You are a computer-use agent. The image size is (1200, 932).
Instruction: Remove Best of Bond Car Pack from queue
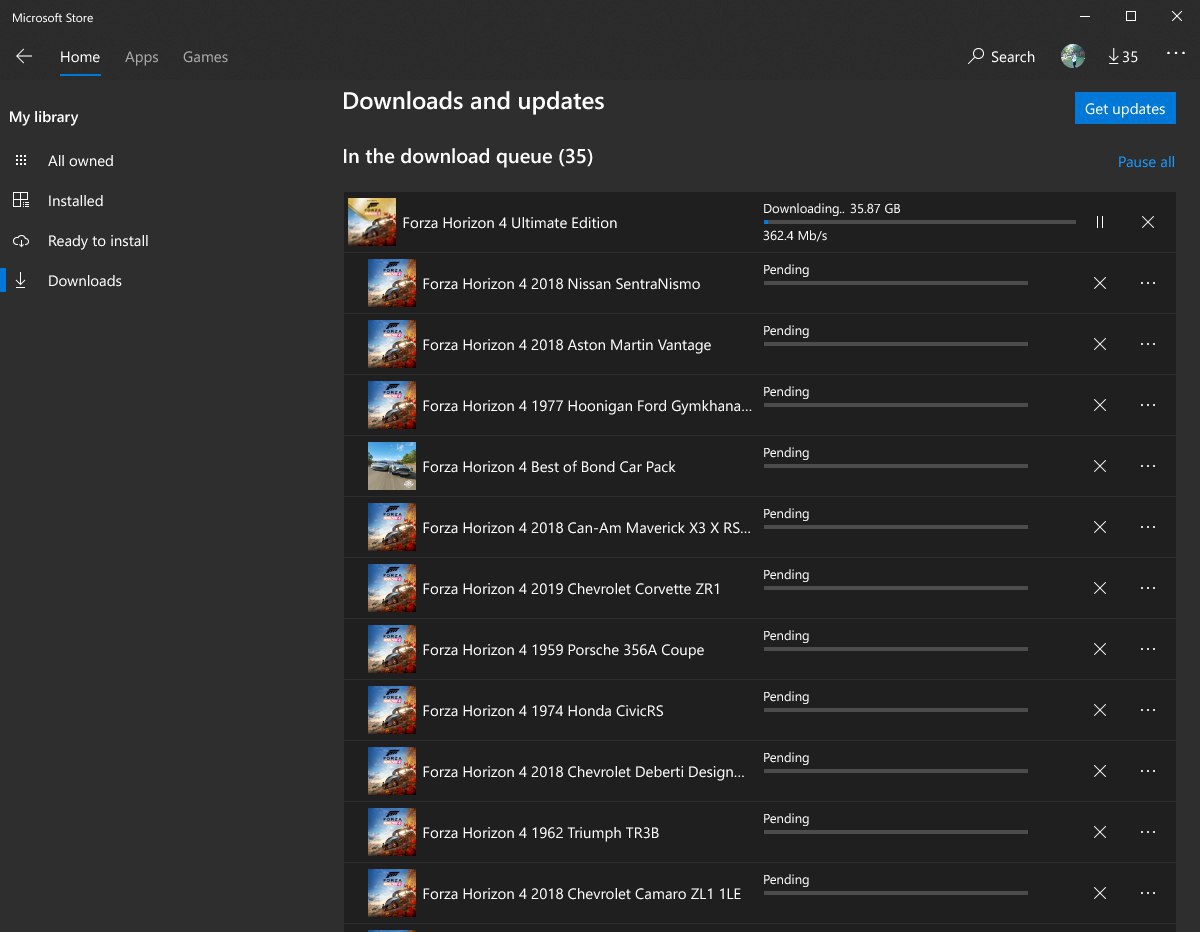coord(1100,466)
